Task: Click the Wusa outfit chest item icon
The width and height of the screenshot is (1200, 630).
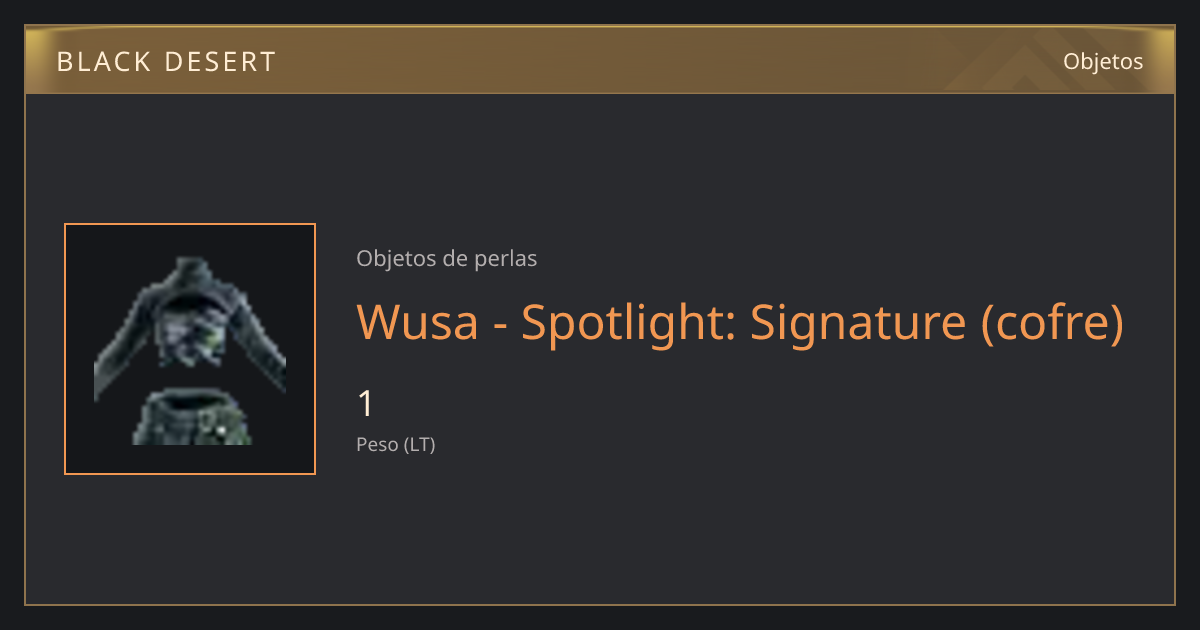Action: point(190,349)
